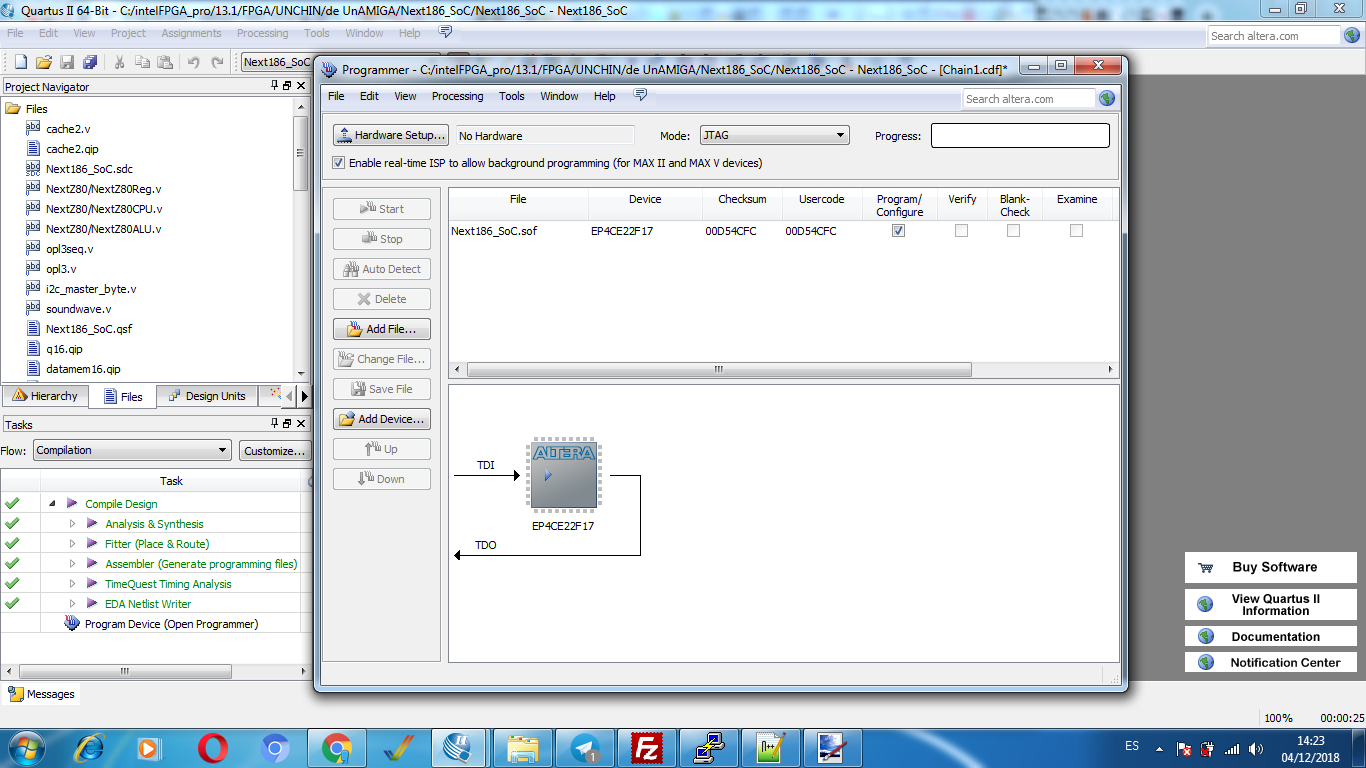Select Next186_SoC.sdc file in list
The width and height of the screenshot is (1366, 768).
click(x=89, y=169)
